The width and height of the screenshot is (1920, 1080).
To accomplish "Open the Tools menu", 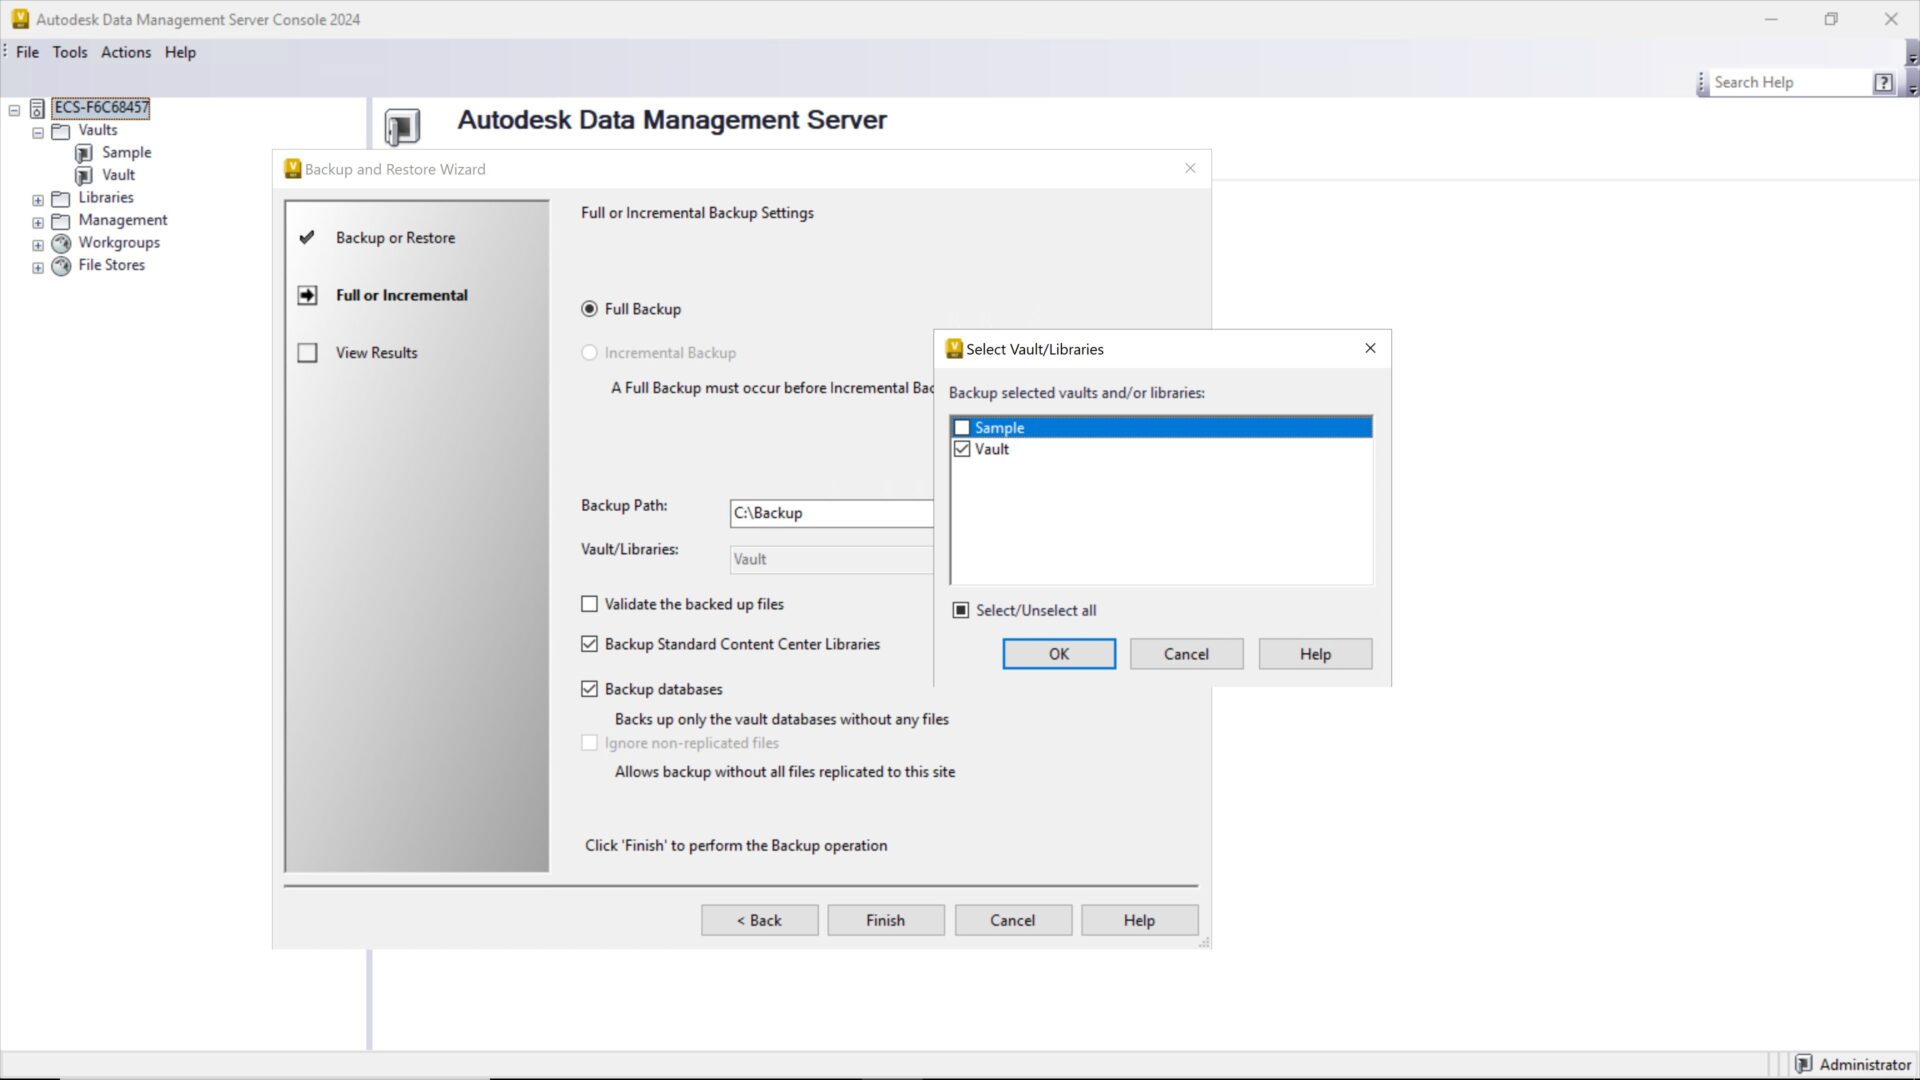I will (x=69, y=52).
